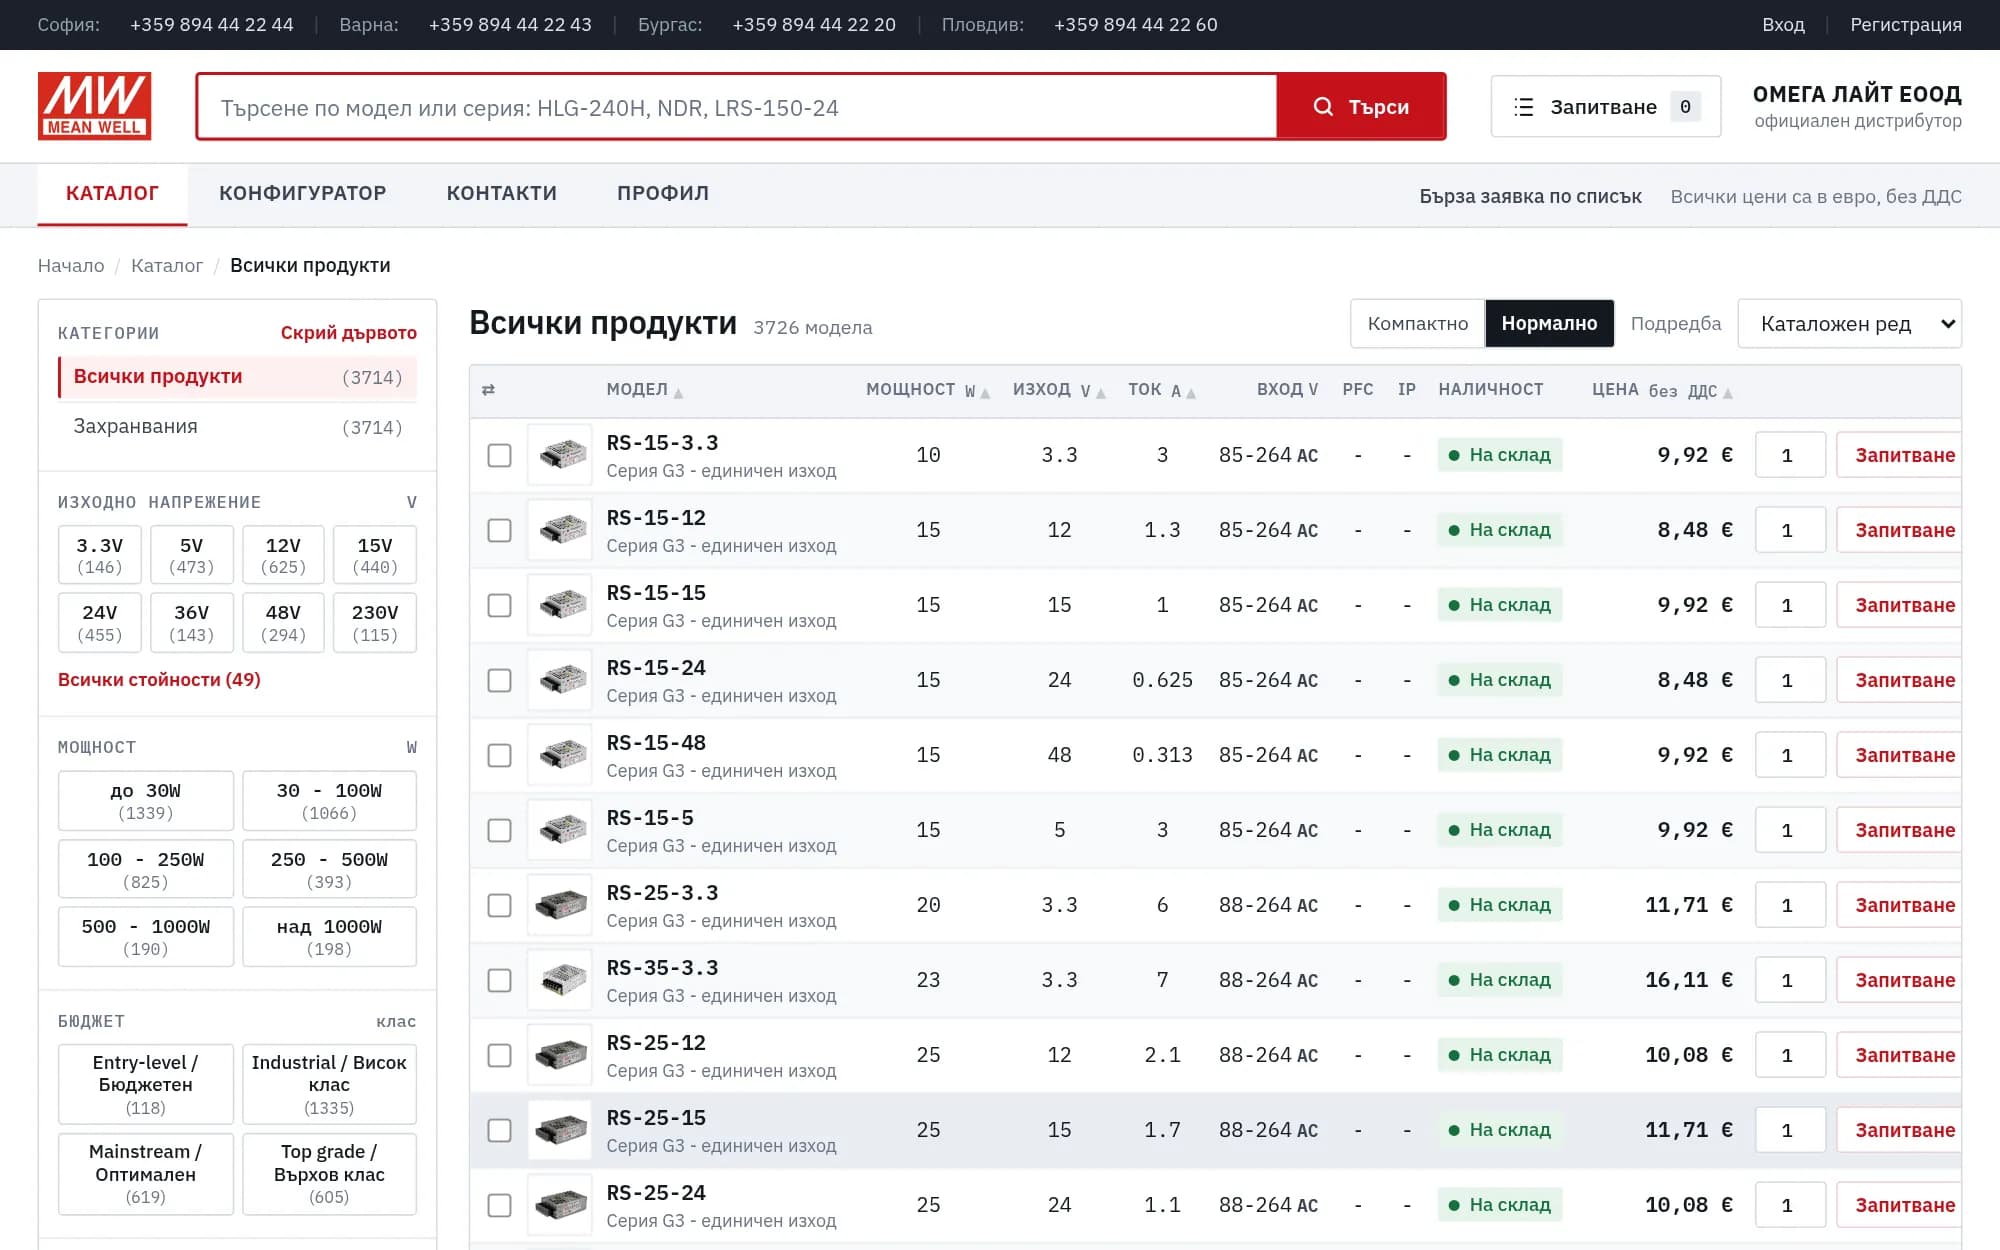Sort by power using МОЩНОСТ W header
The image size is (2000, 1250).
928,390
